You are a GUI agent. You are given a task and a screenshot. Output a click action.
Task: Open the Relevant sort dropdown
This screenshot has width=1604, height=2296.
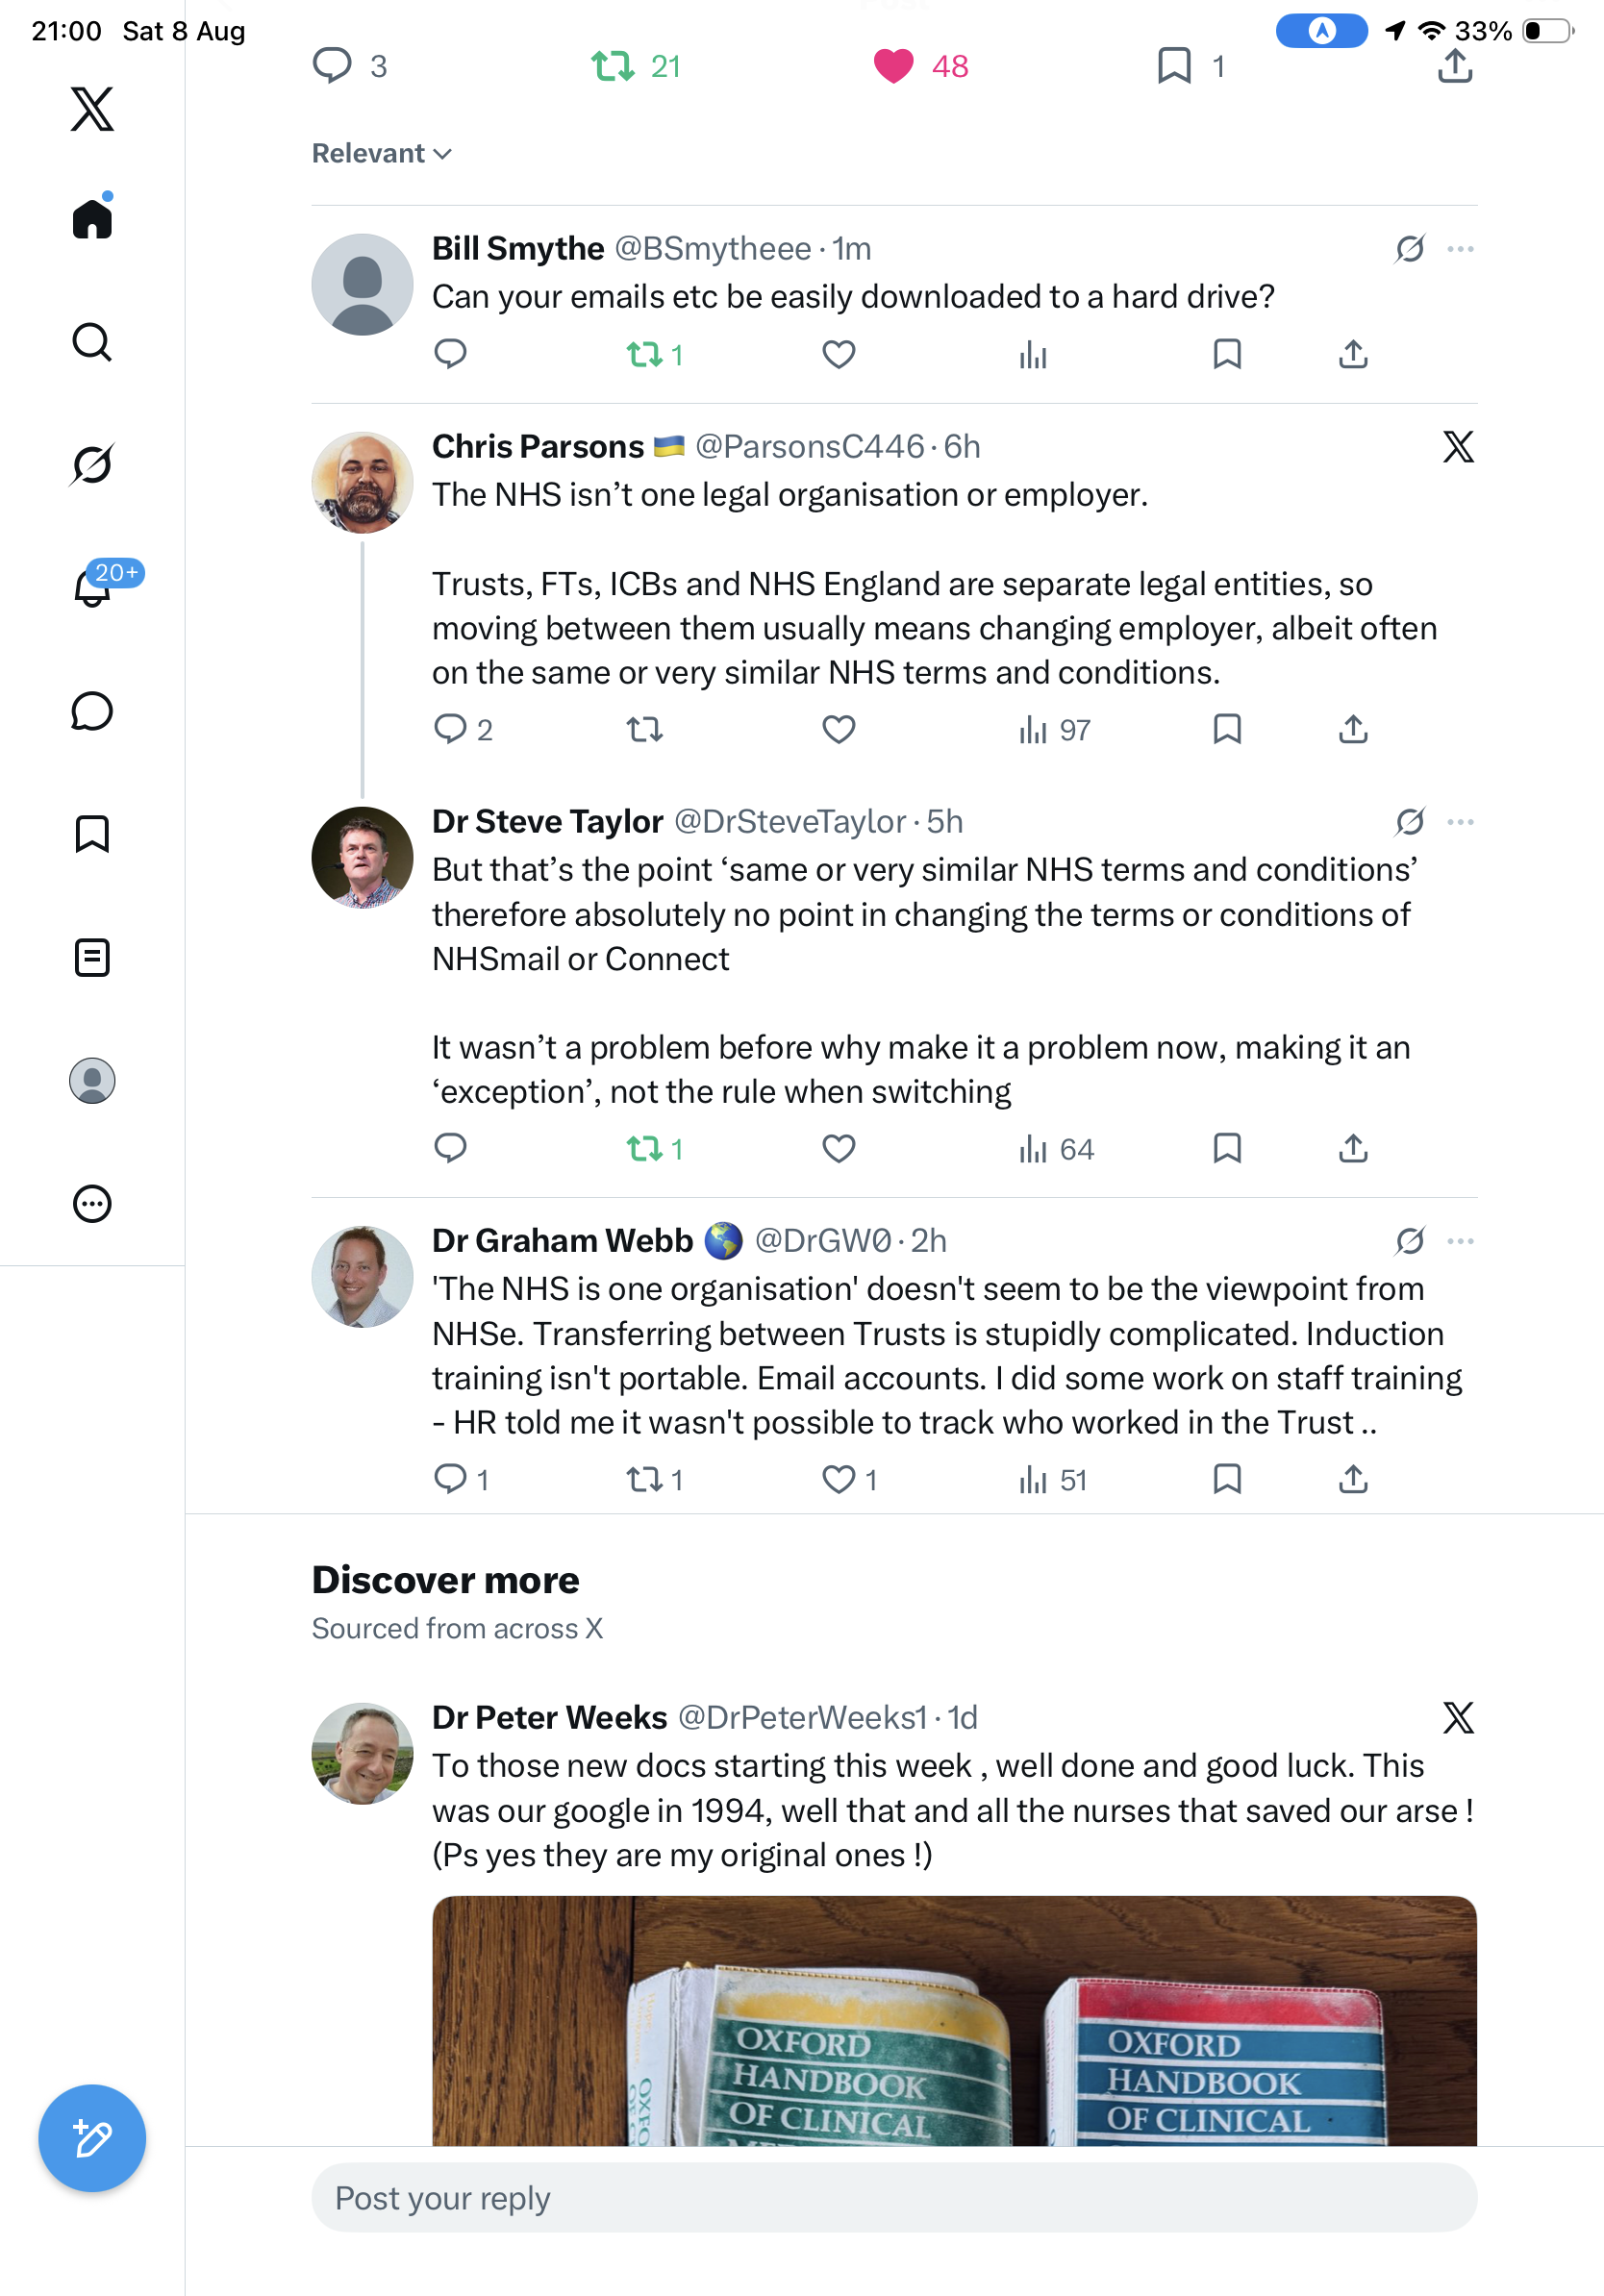(x=382, y=153)
